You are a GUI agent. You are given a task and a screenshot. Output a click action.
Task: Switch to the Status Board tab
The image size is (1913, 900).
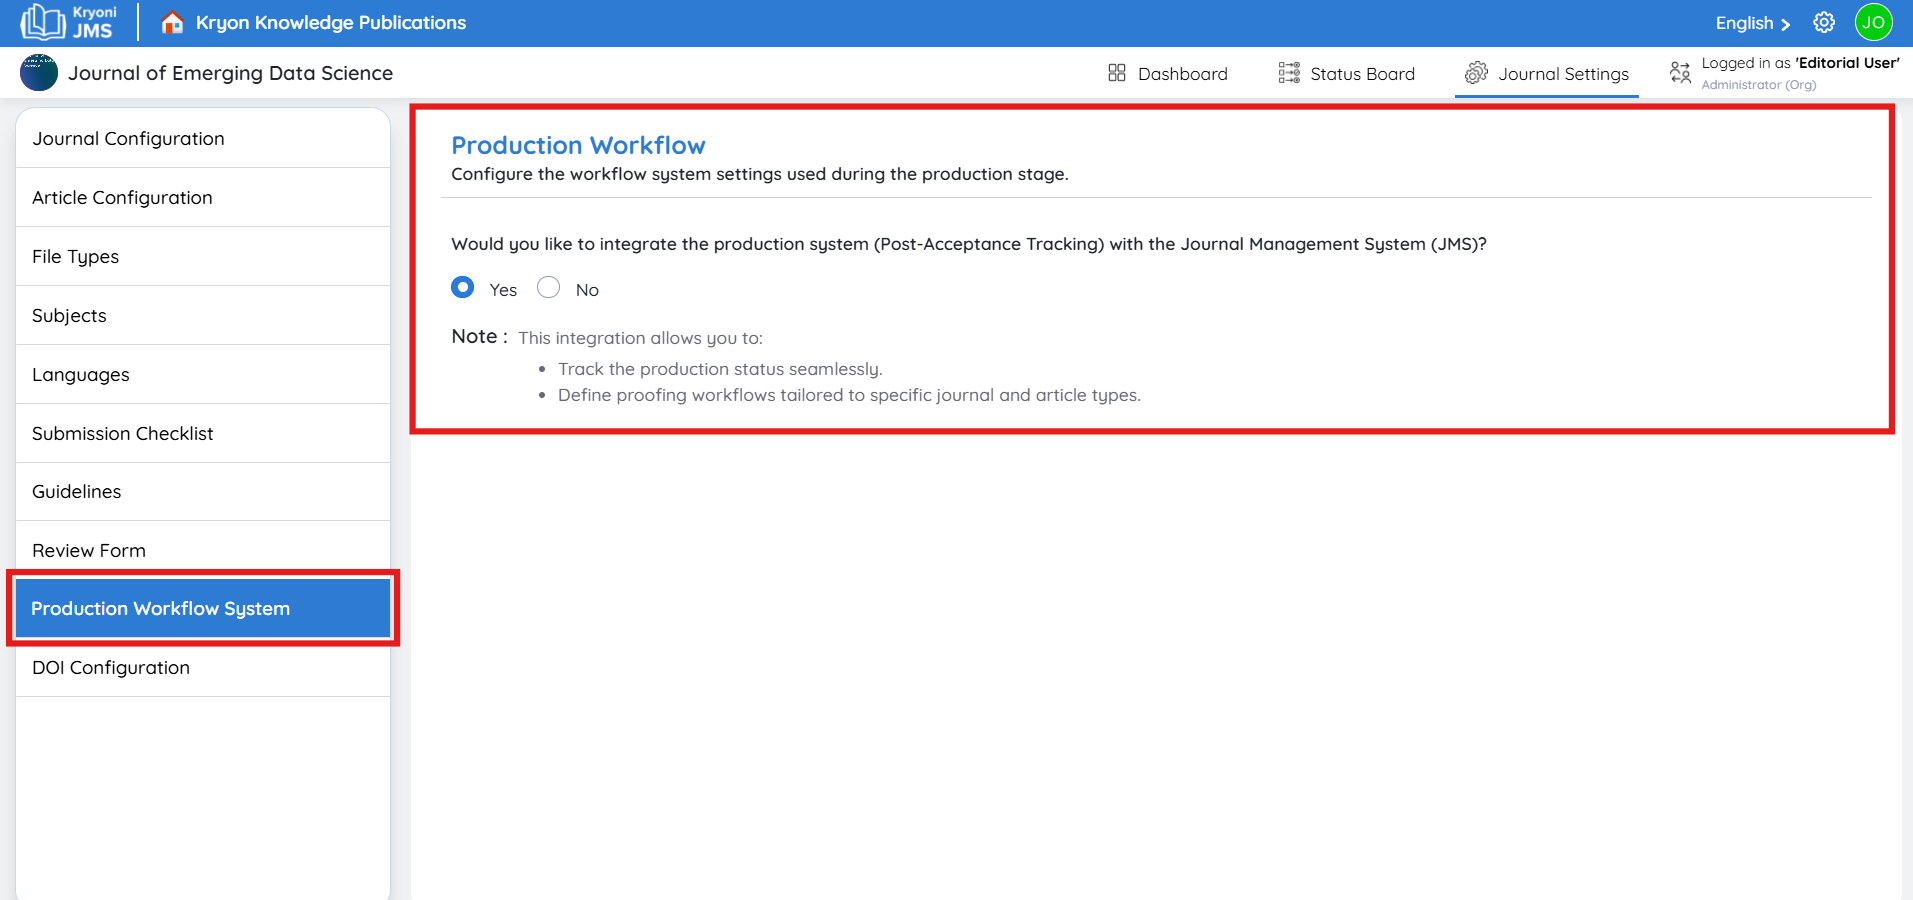(x=1361, y=74)
